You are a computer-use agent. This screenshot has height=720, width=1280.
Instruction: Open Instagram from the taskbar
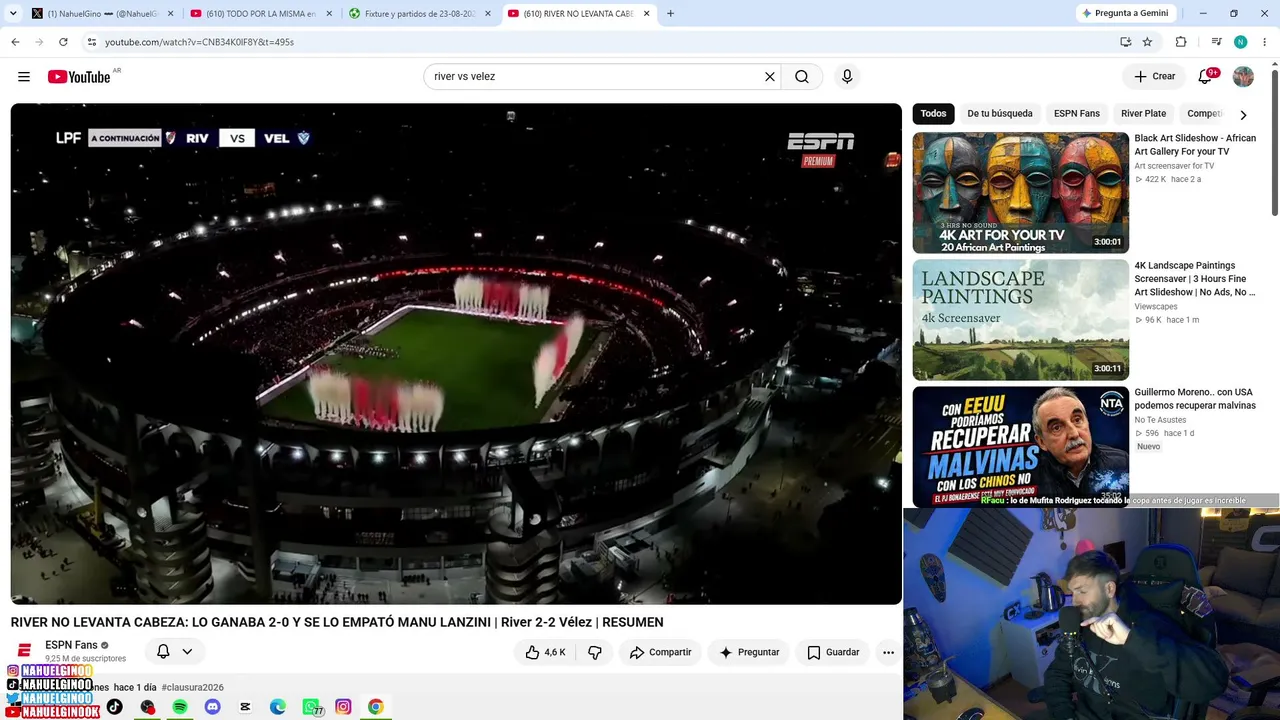pyautogui.click(x=343, y=707)
